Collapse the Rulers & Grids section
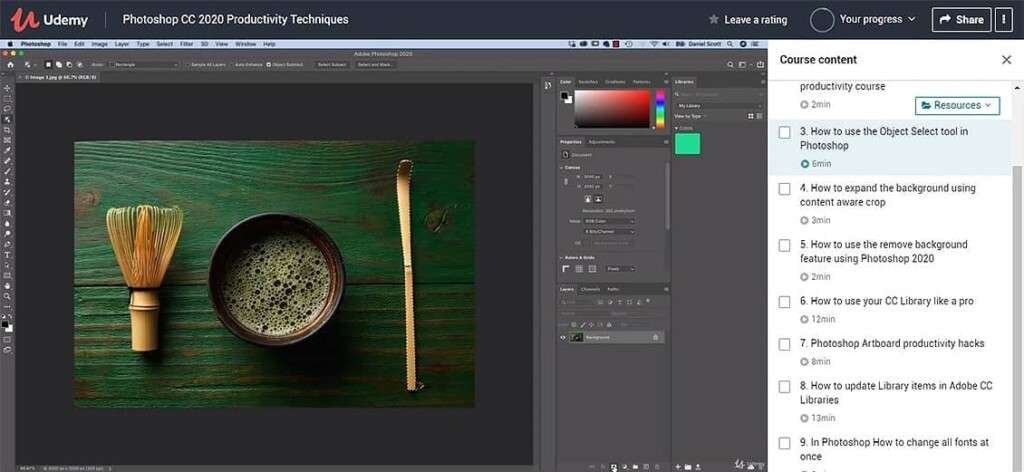 (x=561, y=257)
